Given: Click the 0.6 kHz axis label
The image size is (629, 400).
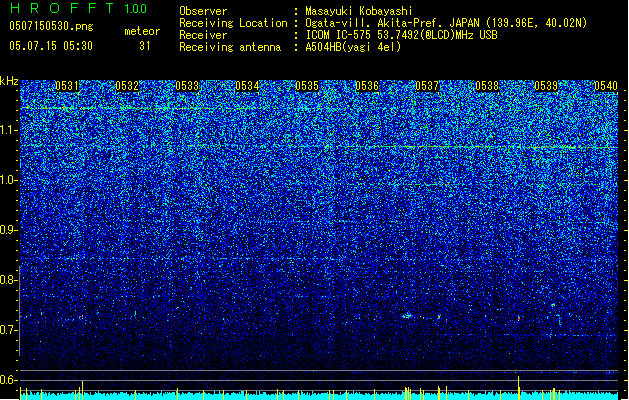Looking at the screenshot, I should pyautogui.click(x=8, y=380).
